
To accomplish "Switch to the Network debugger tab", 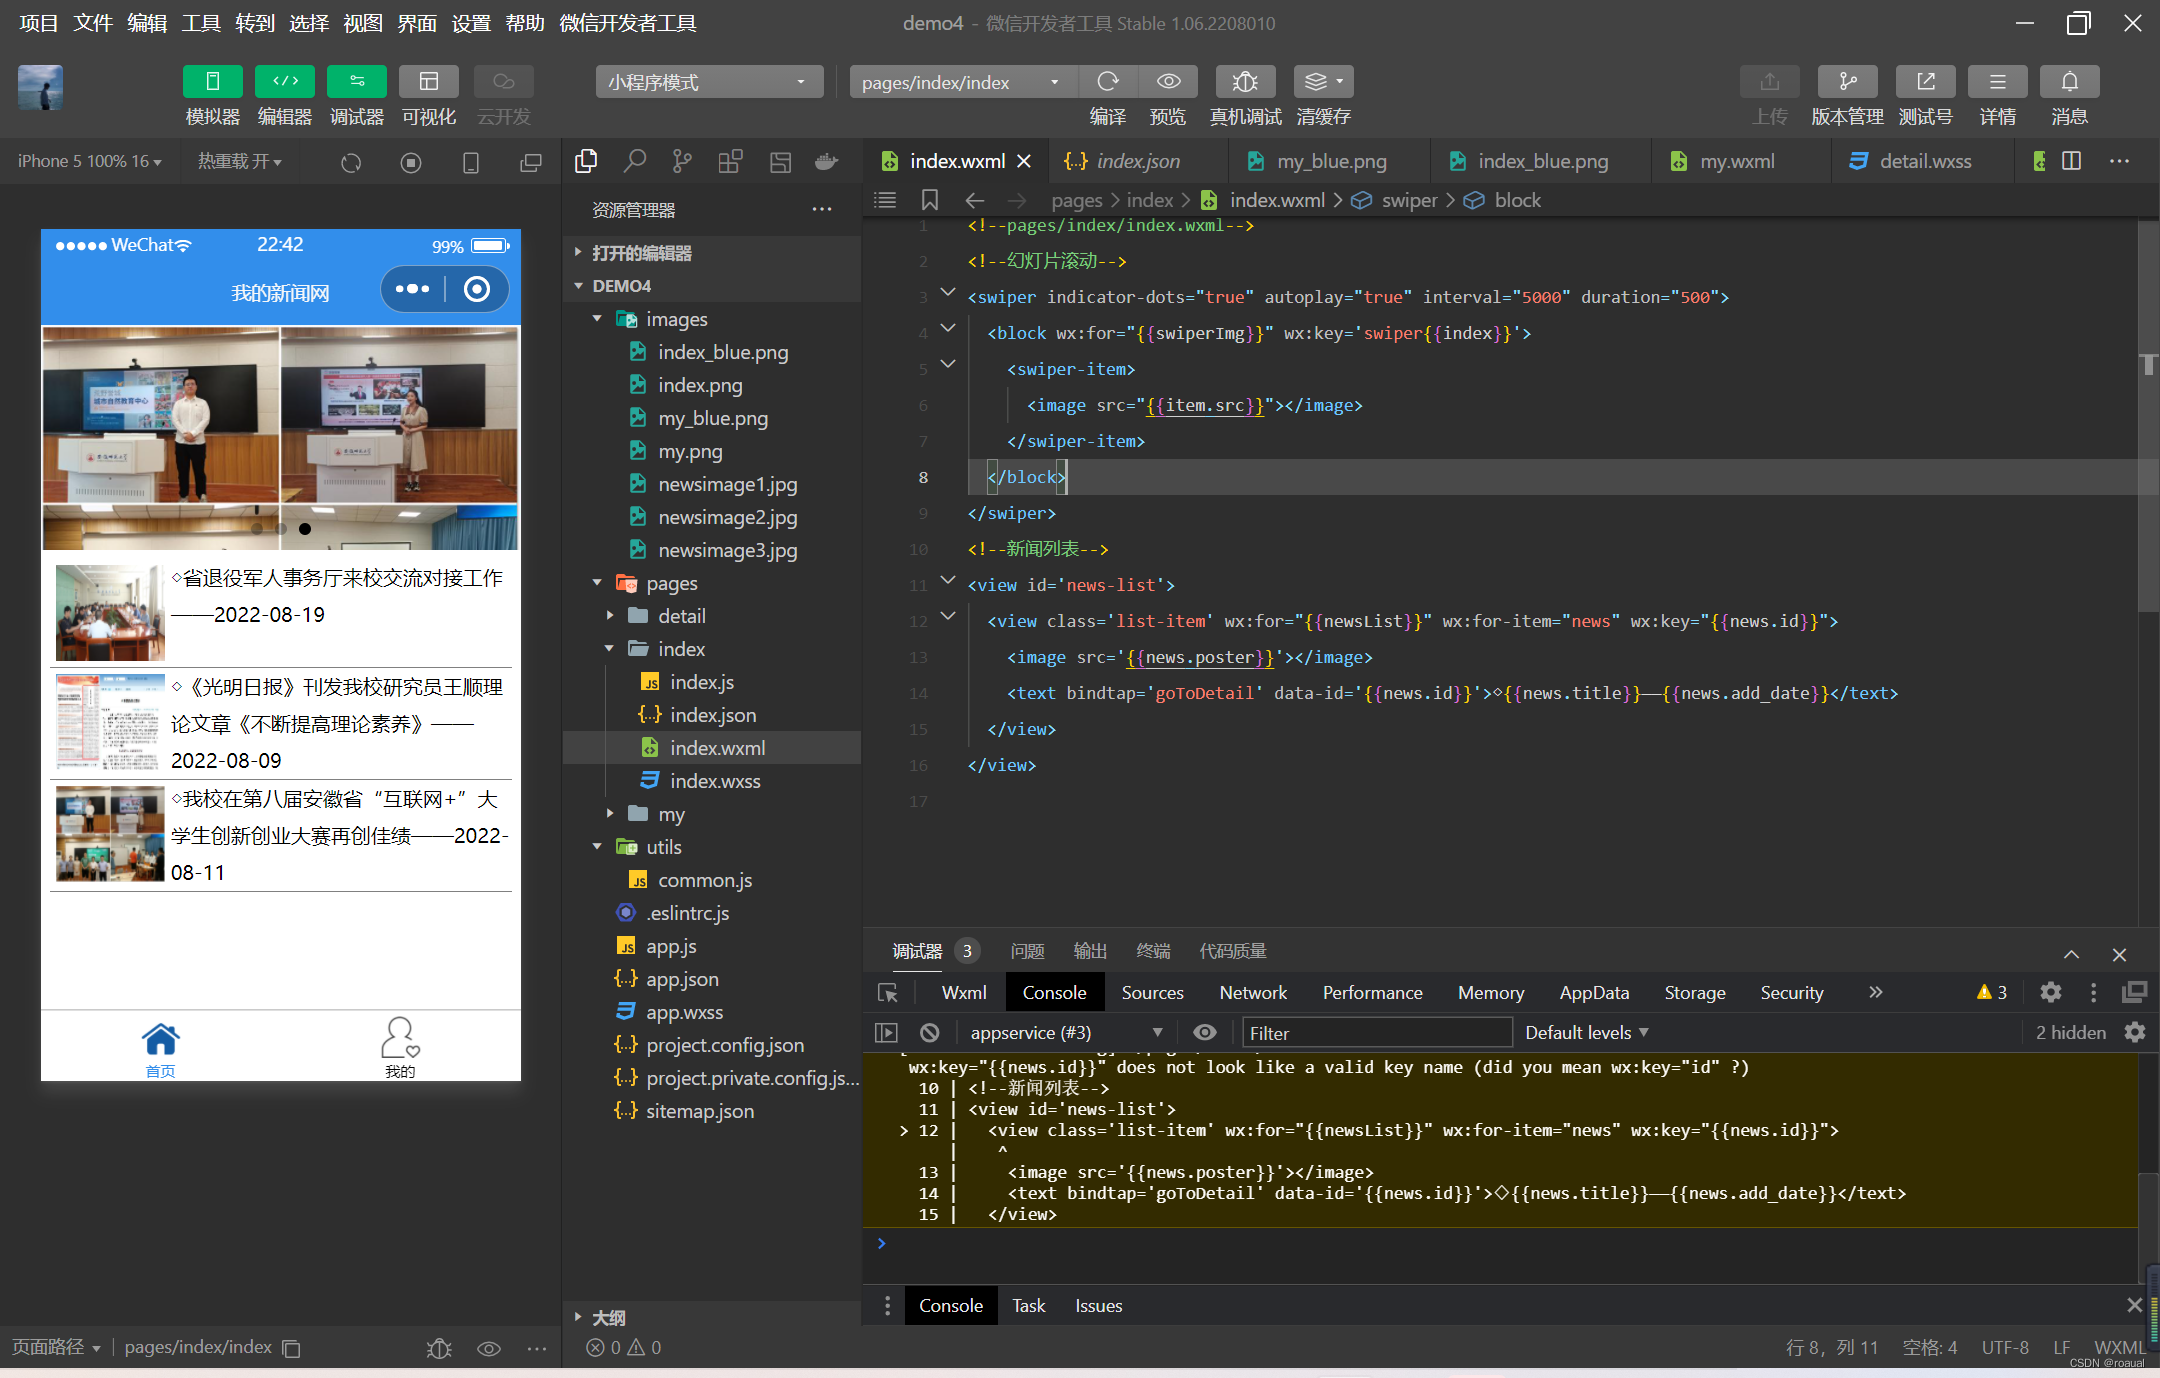I will [x=1252, y=993].
